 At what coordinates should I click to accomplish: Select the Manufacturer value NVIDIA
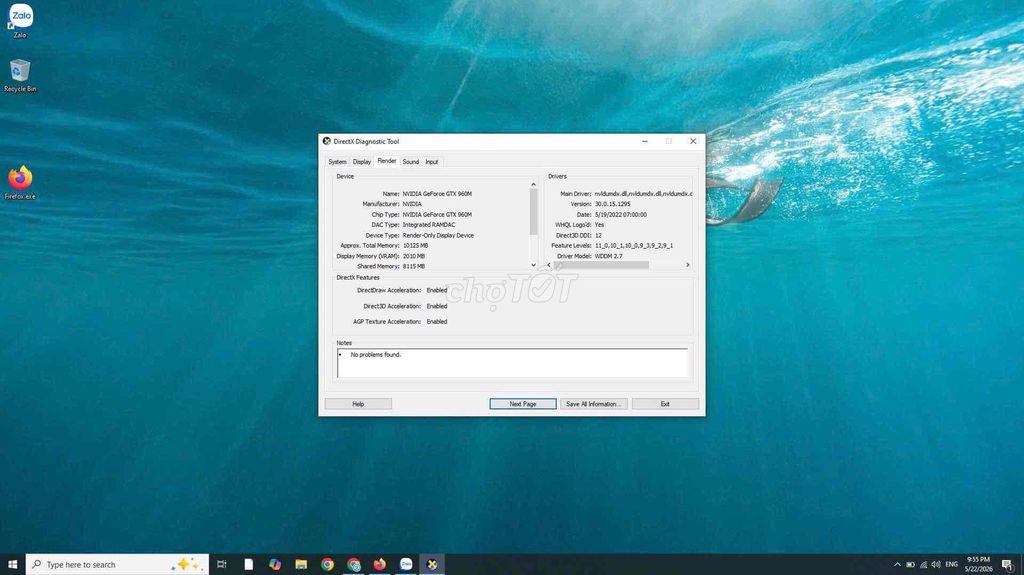coord(412,204)
